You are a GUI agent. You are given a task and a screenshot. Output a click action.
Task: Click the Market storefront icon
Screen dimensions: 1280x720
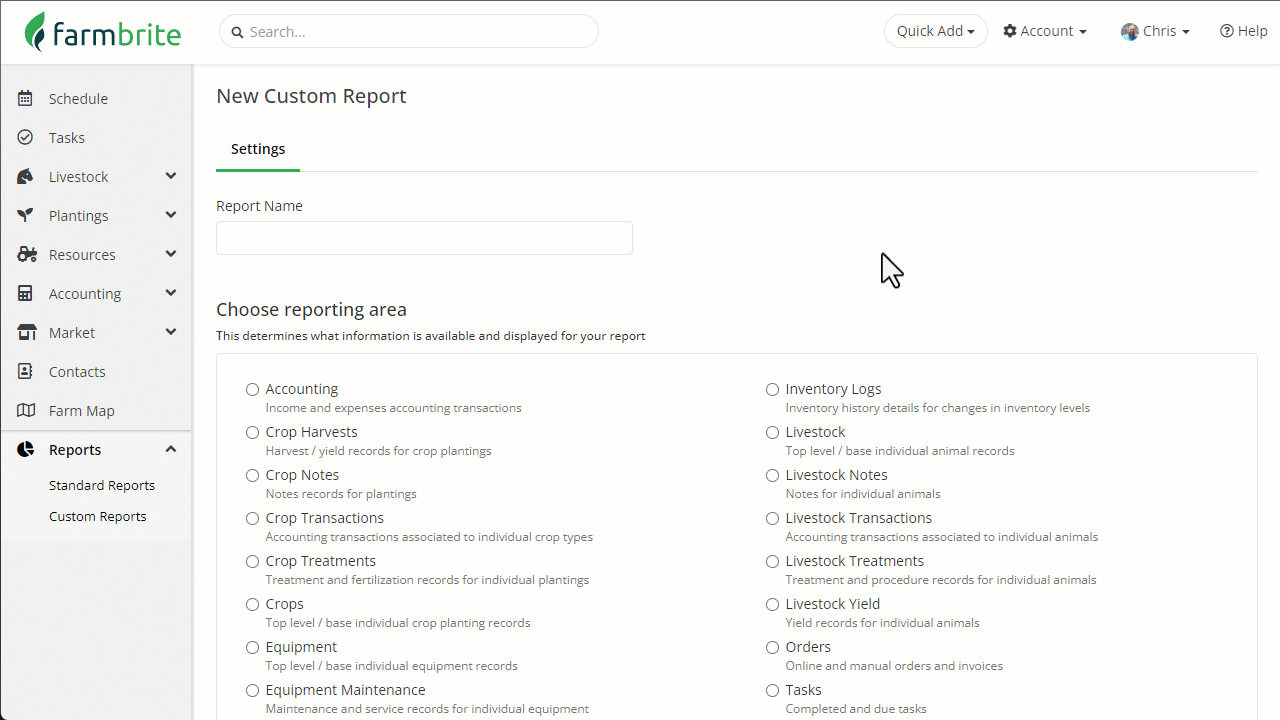pyautogui.click(x=27, y=332)
